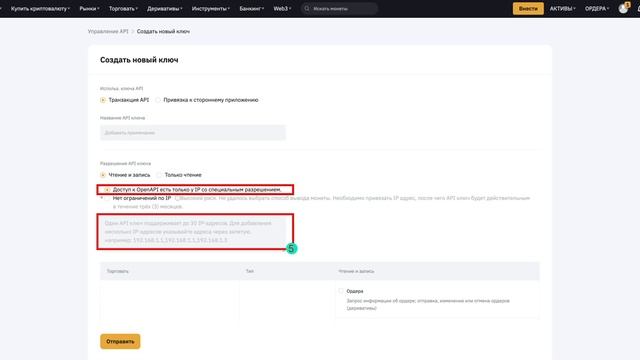
Task: Expand the Деривативы dropdown menu
Action: (x=165, y=9)
